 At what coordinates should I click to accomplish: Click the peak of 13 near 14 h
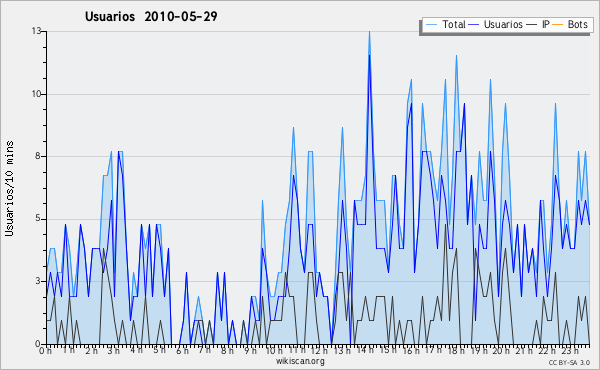click(369, 32)
